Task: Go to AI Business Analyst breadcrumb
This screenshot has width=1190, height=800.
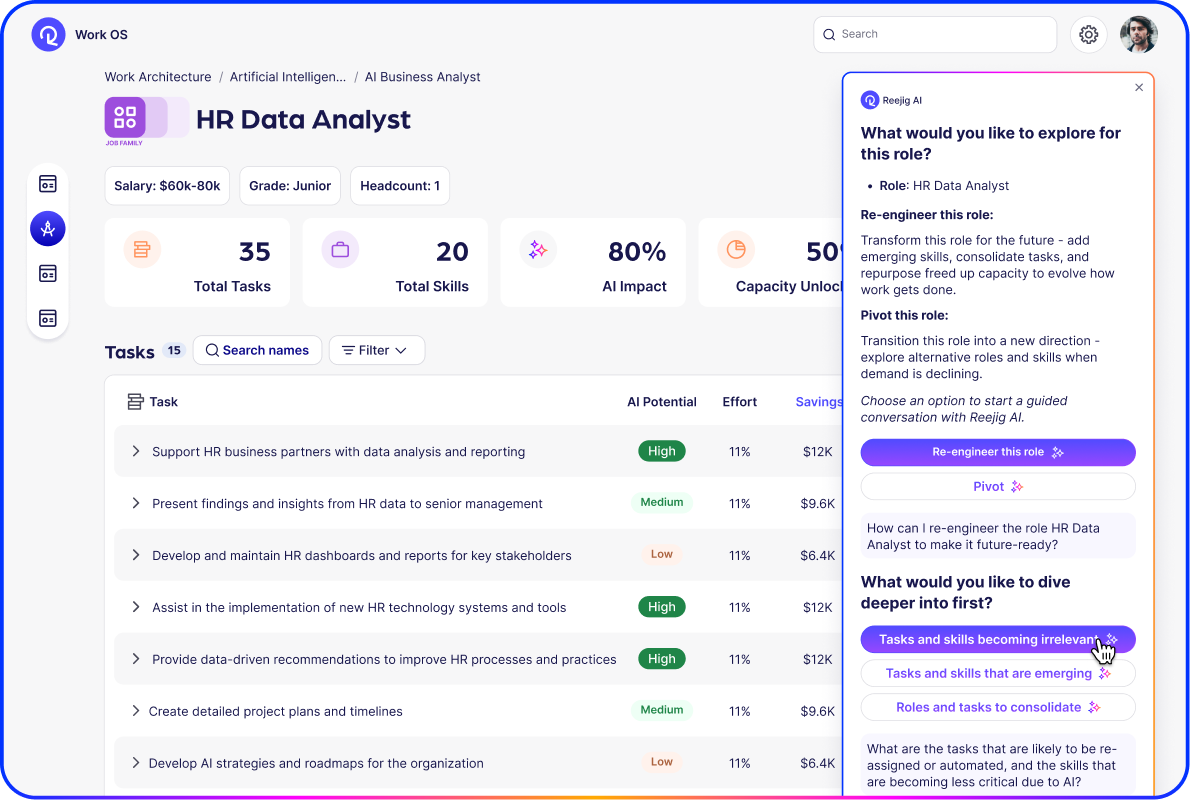Action: (422, 77)
